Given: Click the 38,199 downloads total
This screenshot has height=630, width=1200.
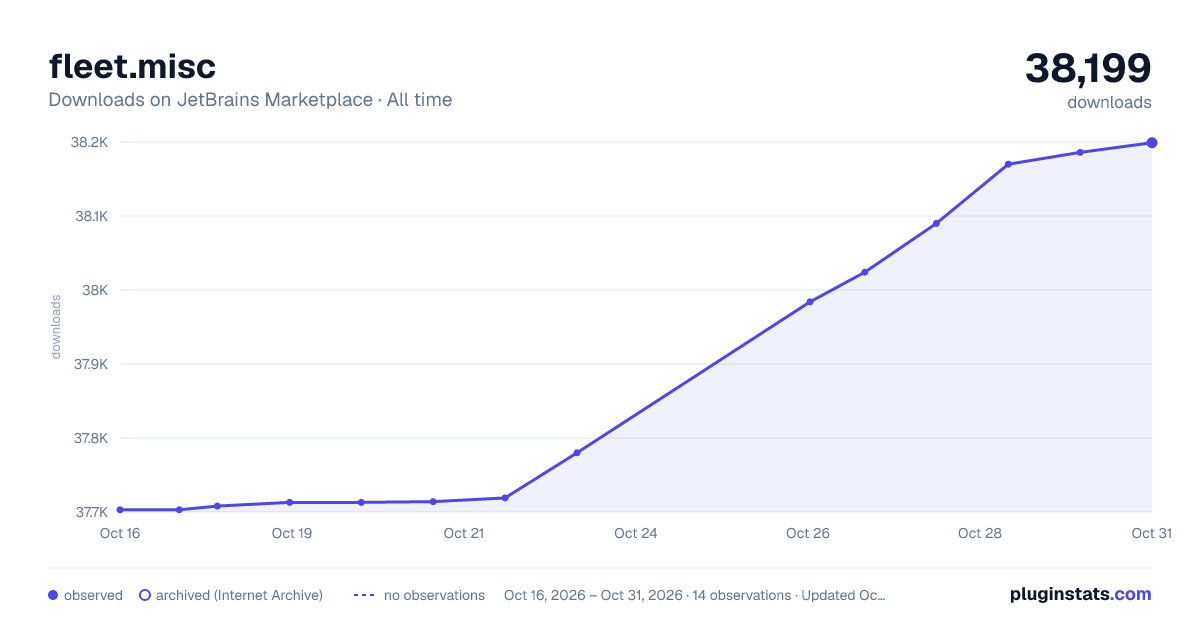Looking at the screenshot, I should (x=1088, y=68).
